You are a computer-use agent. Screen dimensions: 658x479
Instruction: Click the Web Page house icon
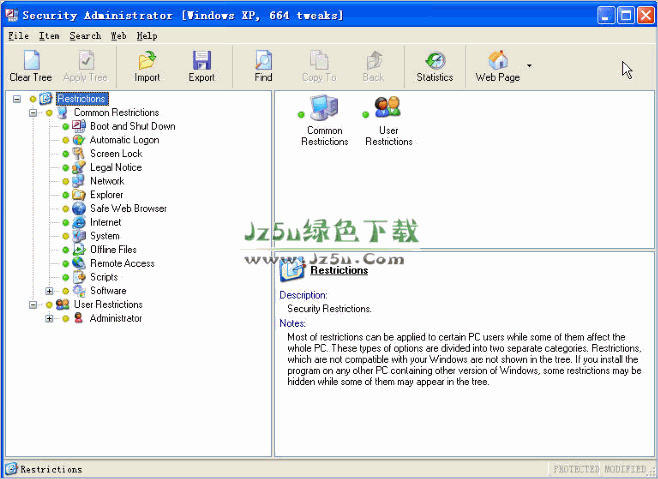tap(498, 60)
